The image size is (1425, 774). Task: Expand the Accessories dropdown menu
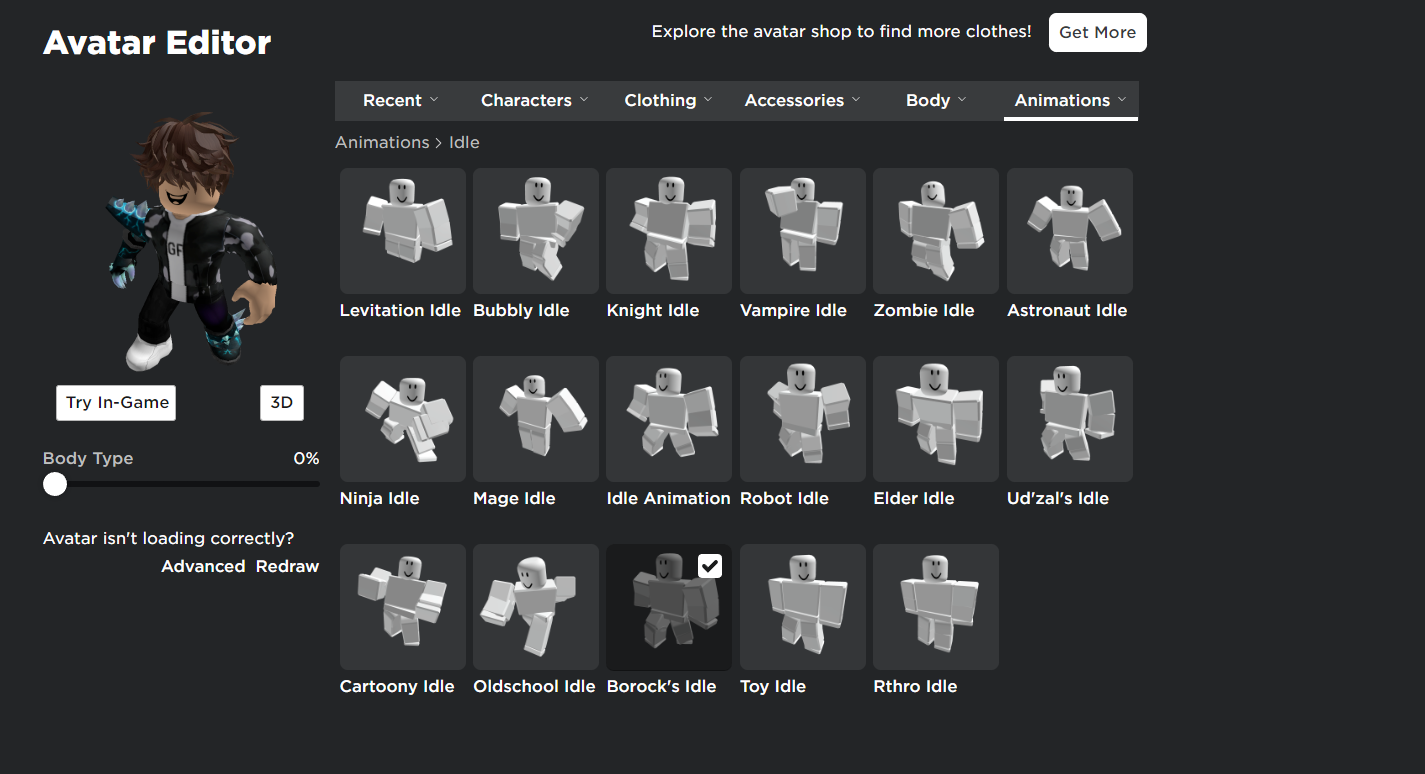pyautogui.click(x=802, y=100)
